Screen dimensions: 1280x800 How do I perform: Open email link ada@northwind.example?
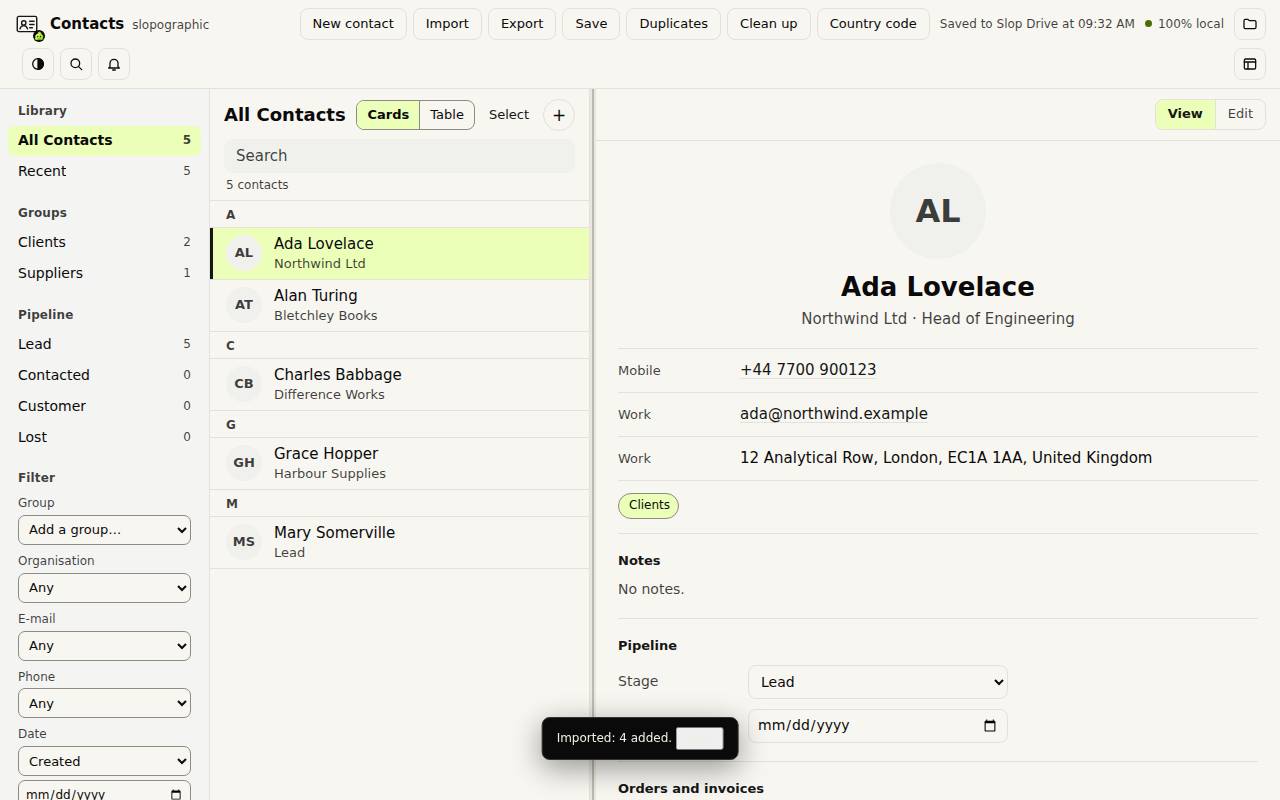point(834,414)
